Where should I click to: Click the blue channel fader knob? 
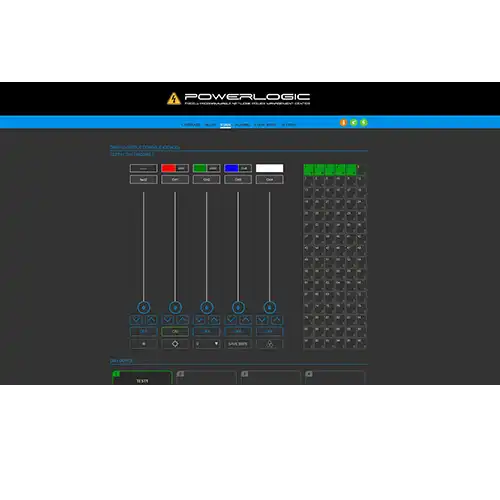pyautogui.click(x=238, y=307)
